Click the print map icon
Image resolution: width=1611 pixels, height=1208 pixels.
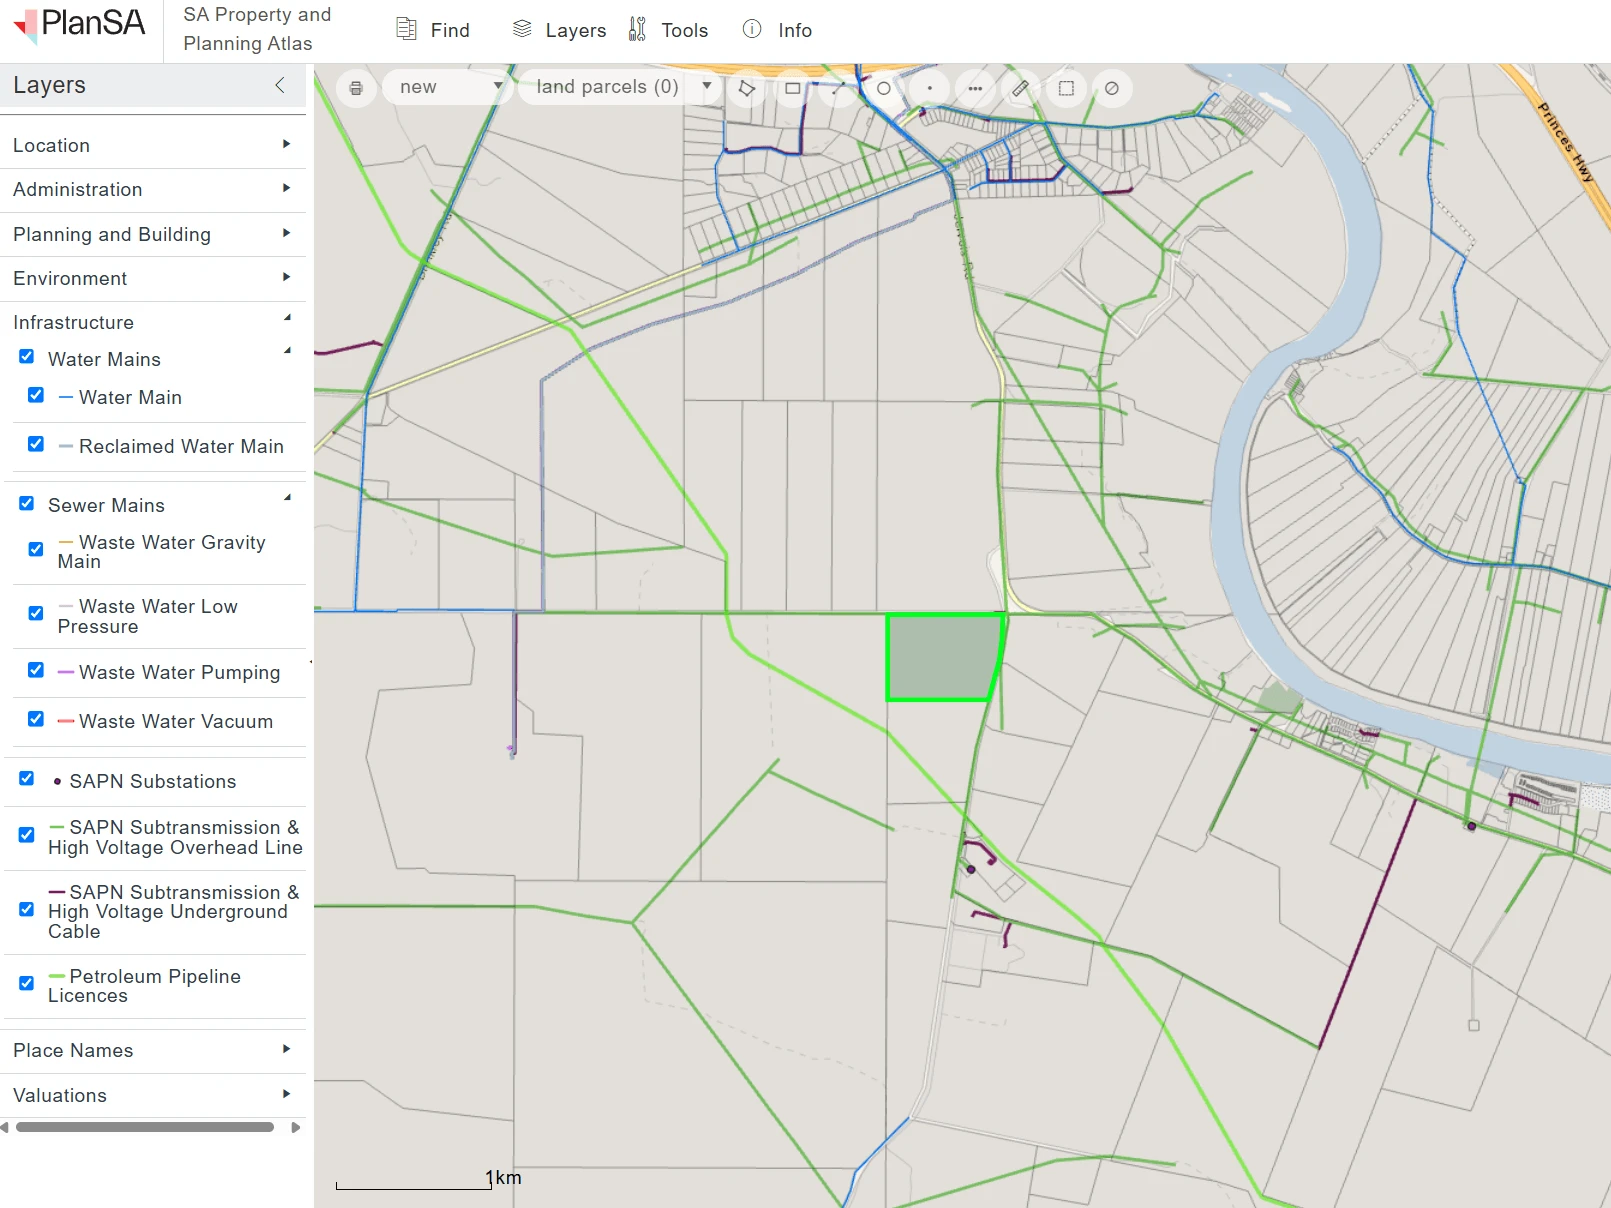(x=356, y=88)
